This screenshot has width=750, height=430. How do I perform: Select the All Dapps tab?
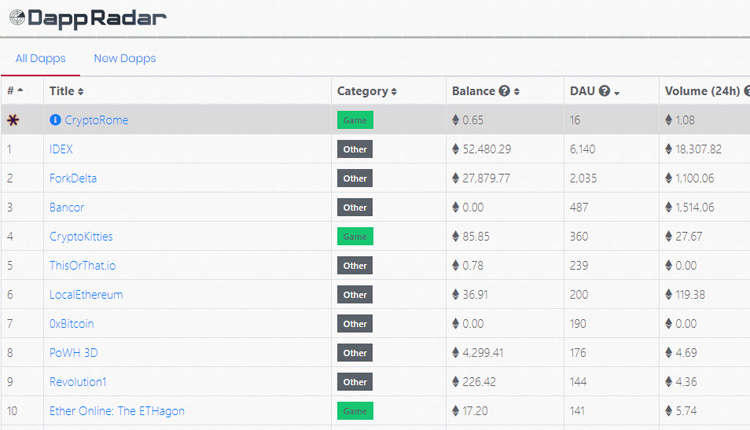tap(41, 58)
